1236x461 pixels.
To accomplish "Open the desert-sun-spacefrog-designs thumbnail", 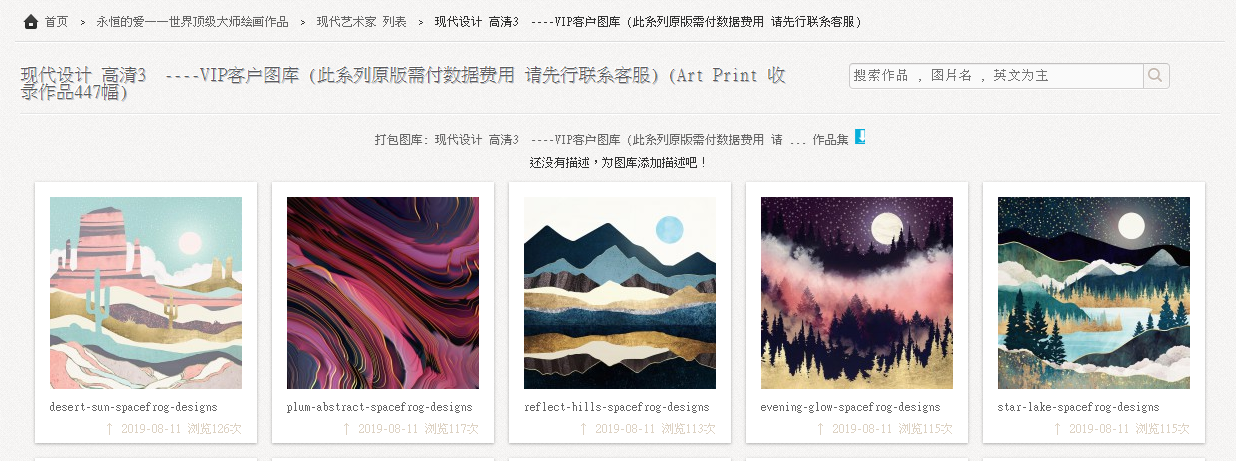I will click(146, 293).
